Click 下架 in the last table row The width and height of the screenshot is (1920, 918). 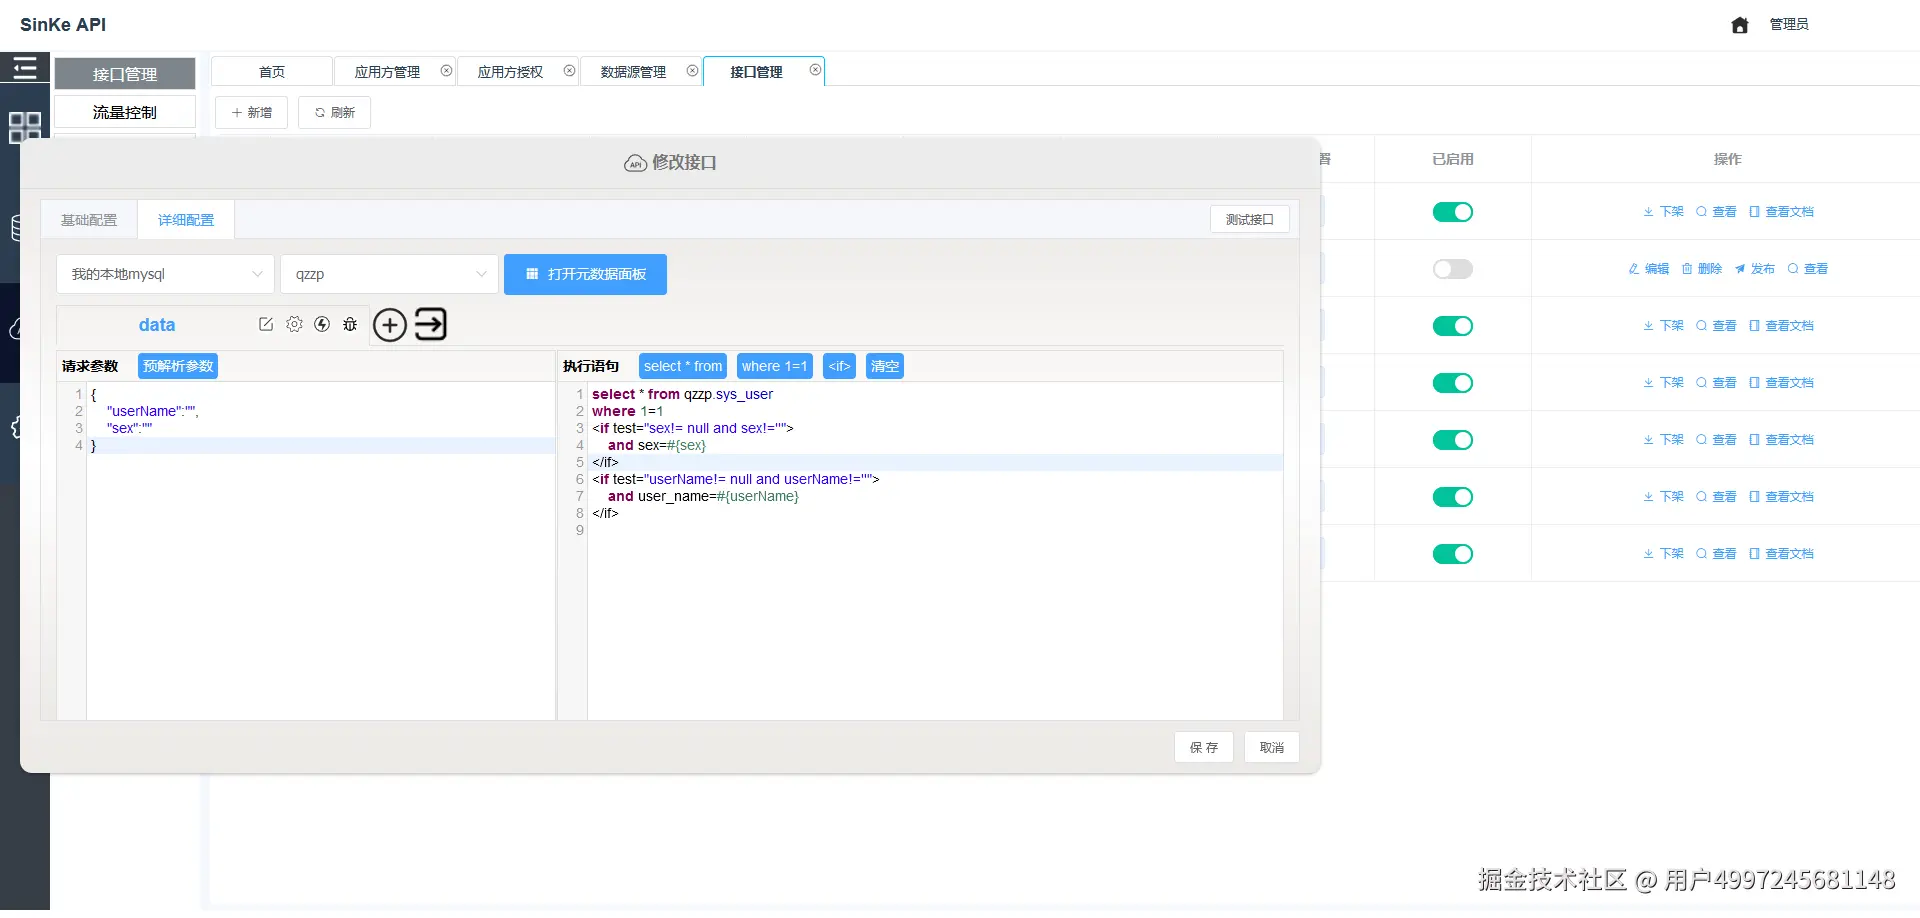[x=1663, y=554]
